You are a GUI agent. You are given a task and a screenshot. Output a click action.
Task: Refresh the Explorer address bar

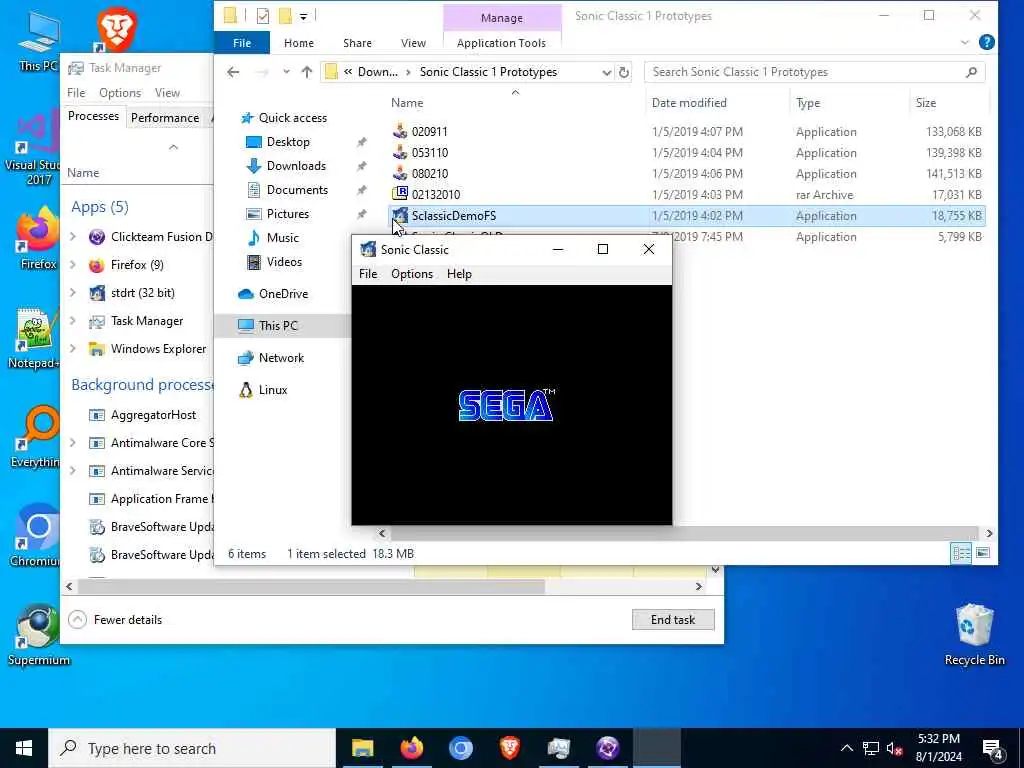[x=624, y=72]
